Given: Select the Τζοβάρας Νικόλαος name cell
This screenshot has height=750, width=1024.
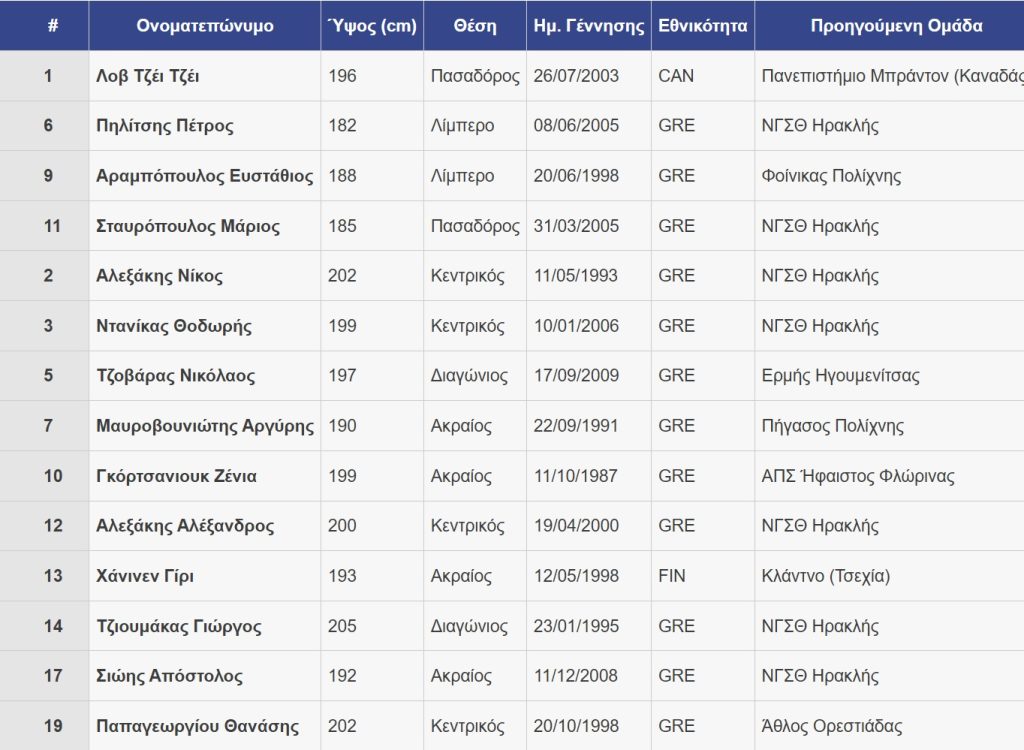Looking at the screenshot, I should (175, 376).
